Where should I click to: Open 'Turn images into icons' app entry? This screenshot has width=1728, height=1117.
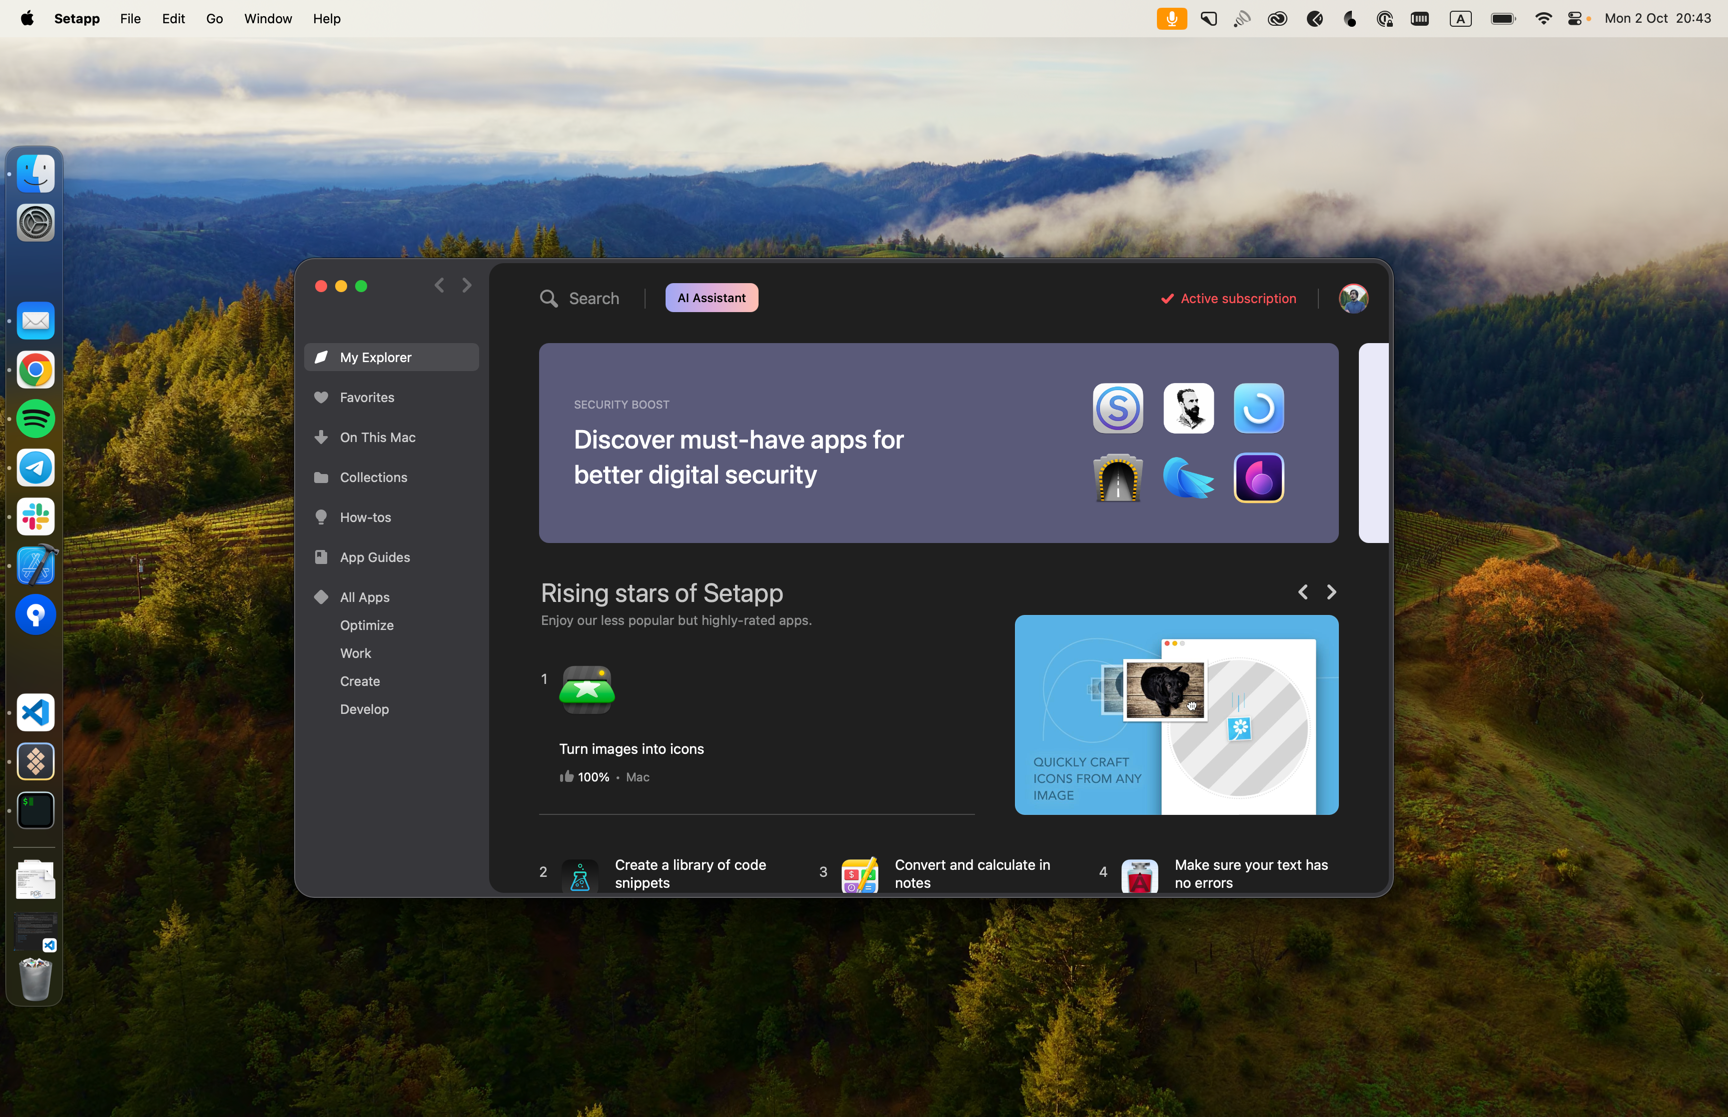click(631, 749)
